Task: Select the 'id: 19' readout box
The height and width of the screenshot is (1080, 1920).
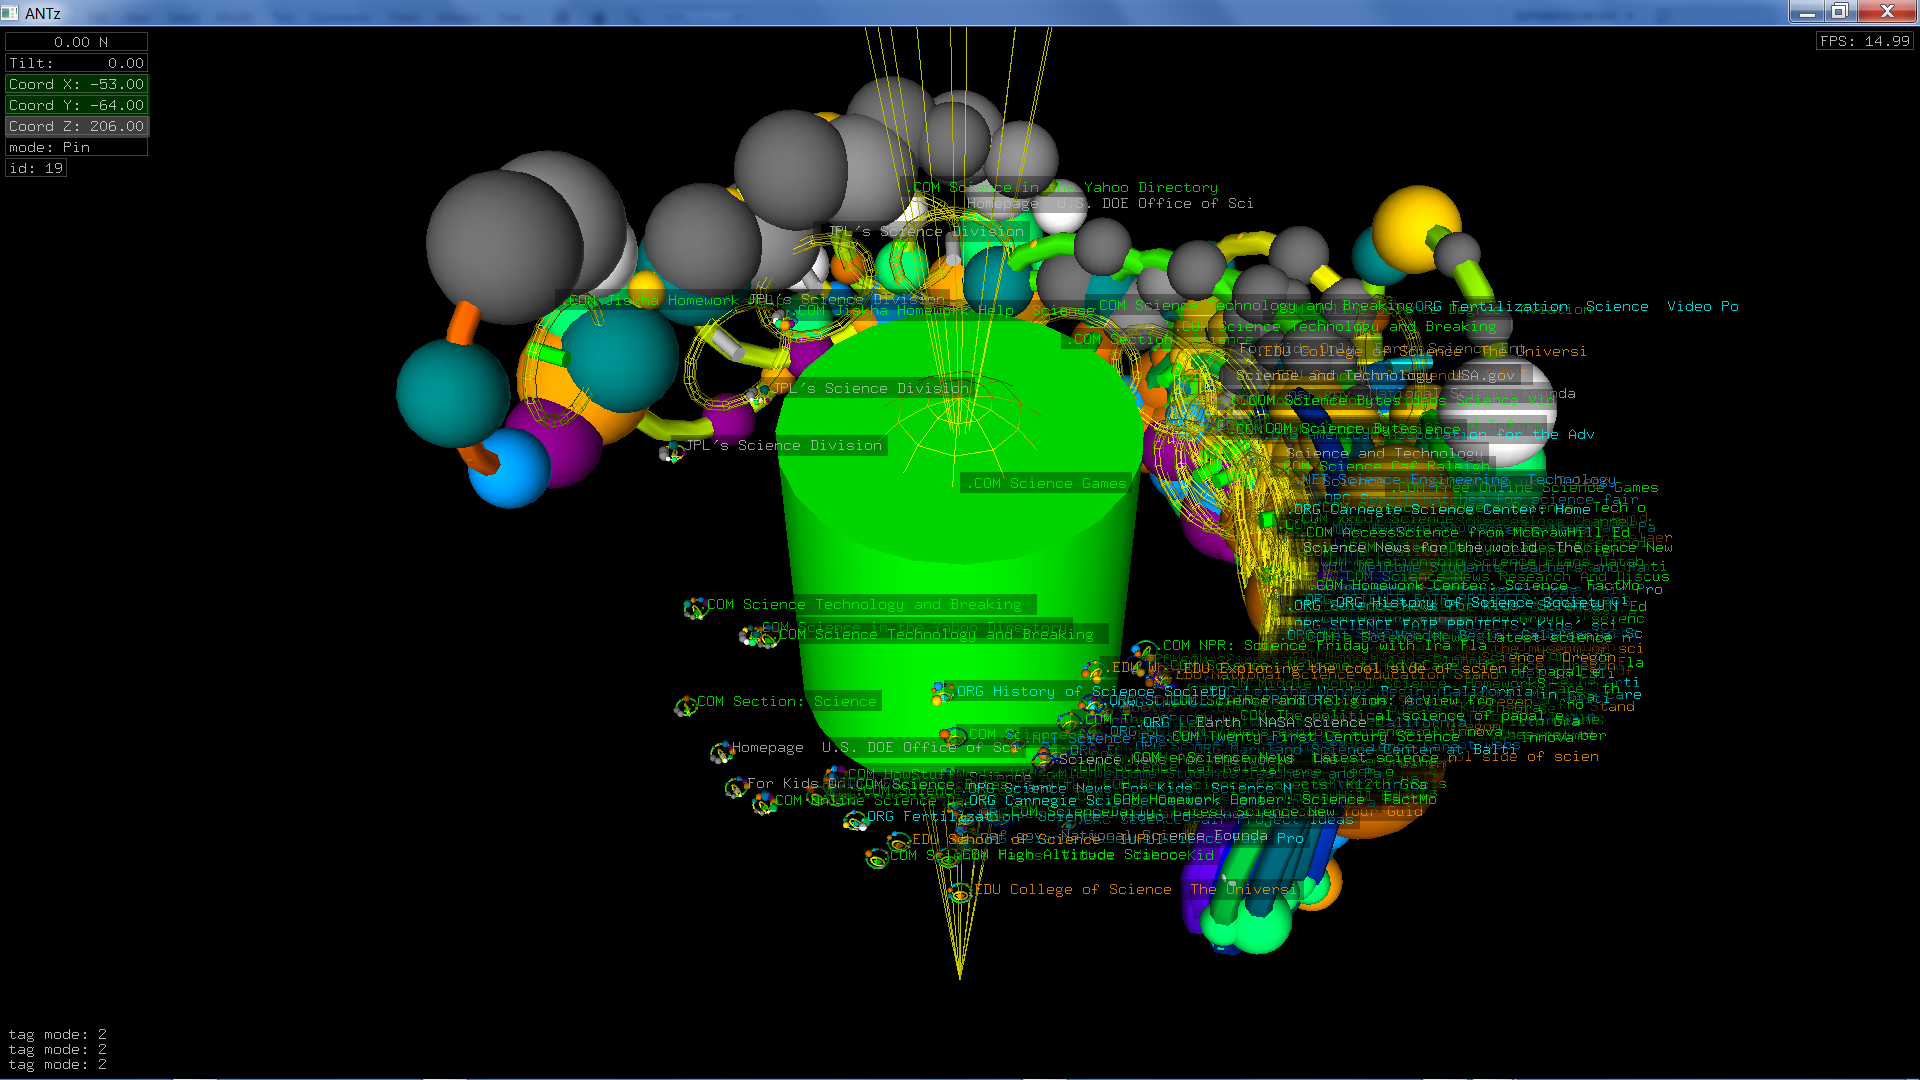Action: pos(36,168)
